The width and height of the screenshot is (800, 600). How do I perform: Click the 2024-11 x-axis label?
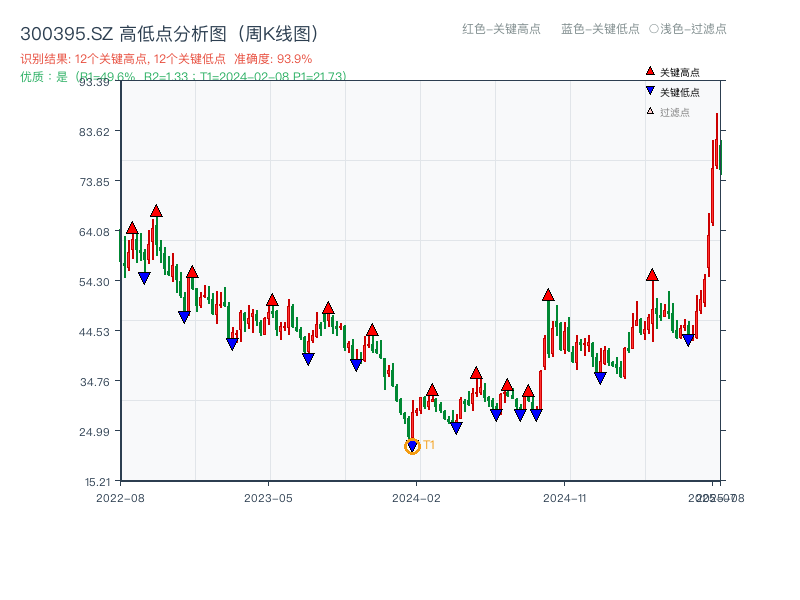tap(565, 498)
